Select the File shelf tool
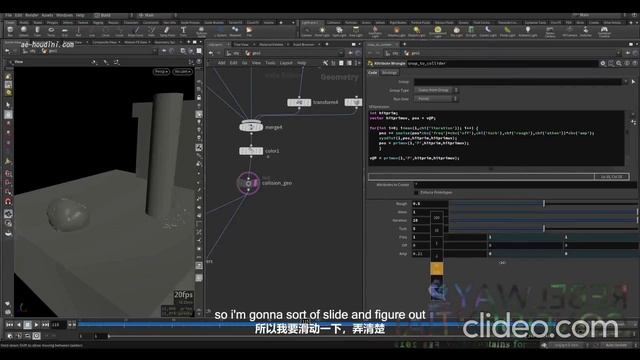 [x=249, y=31]
